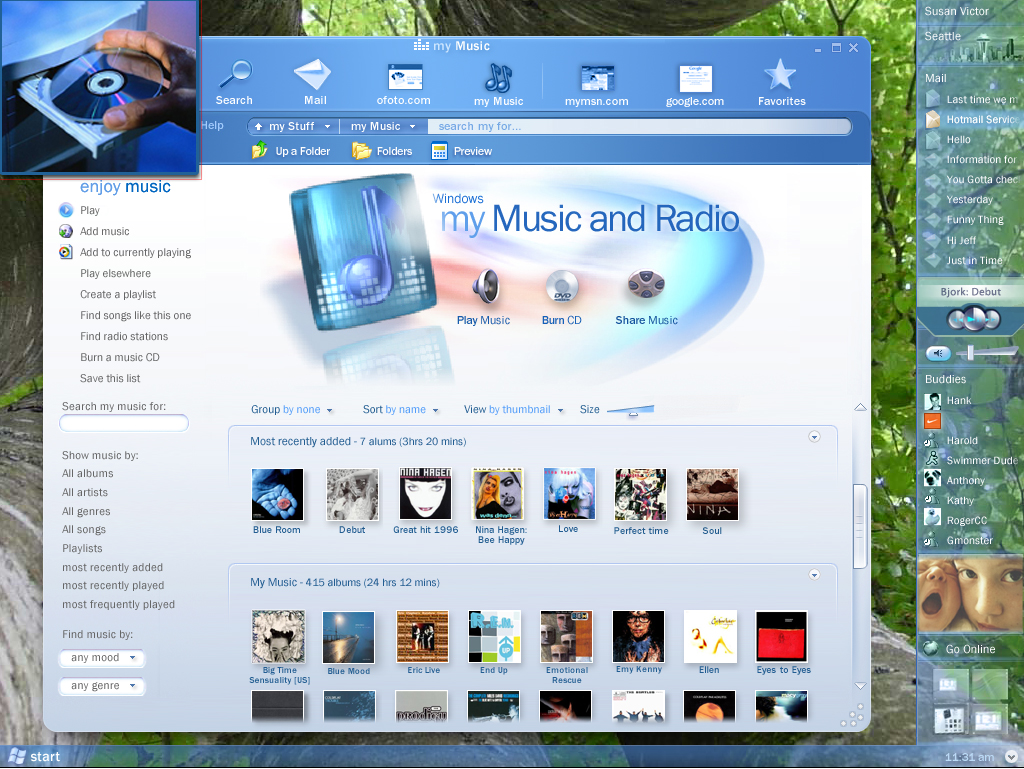Open the Search magnifier icon in toolbar
Viewport: 1024px width, 769px height.
click(235, 74)
